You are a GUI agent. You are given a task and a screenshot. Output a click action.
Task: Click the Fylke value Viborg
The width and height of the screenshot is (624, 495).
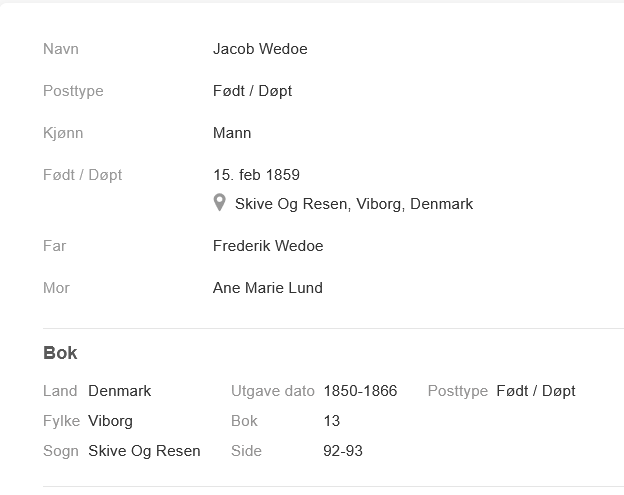point(110,421)
